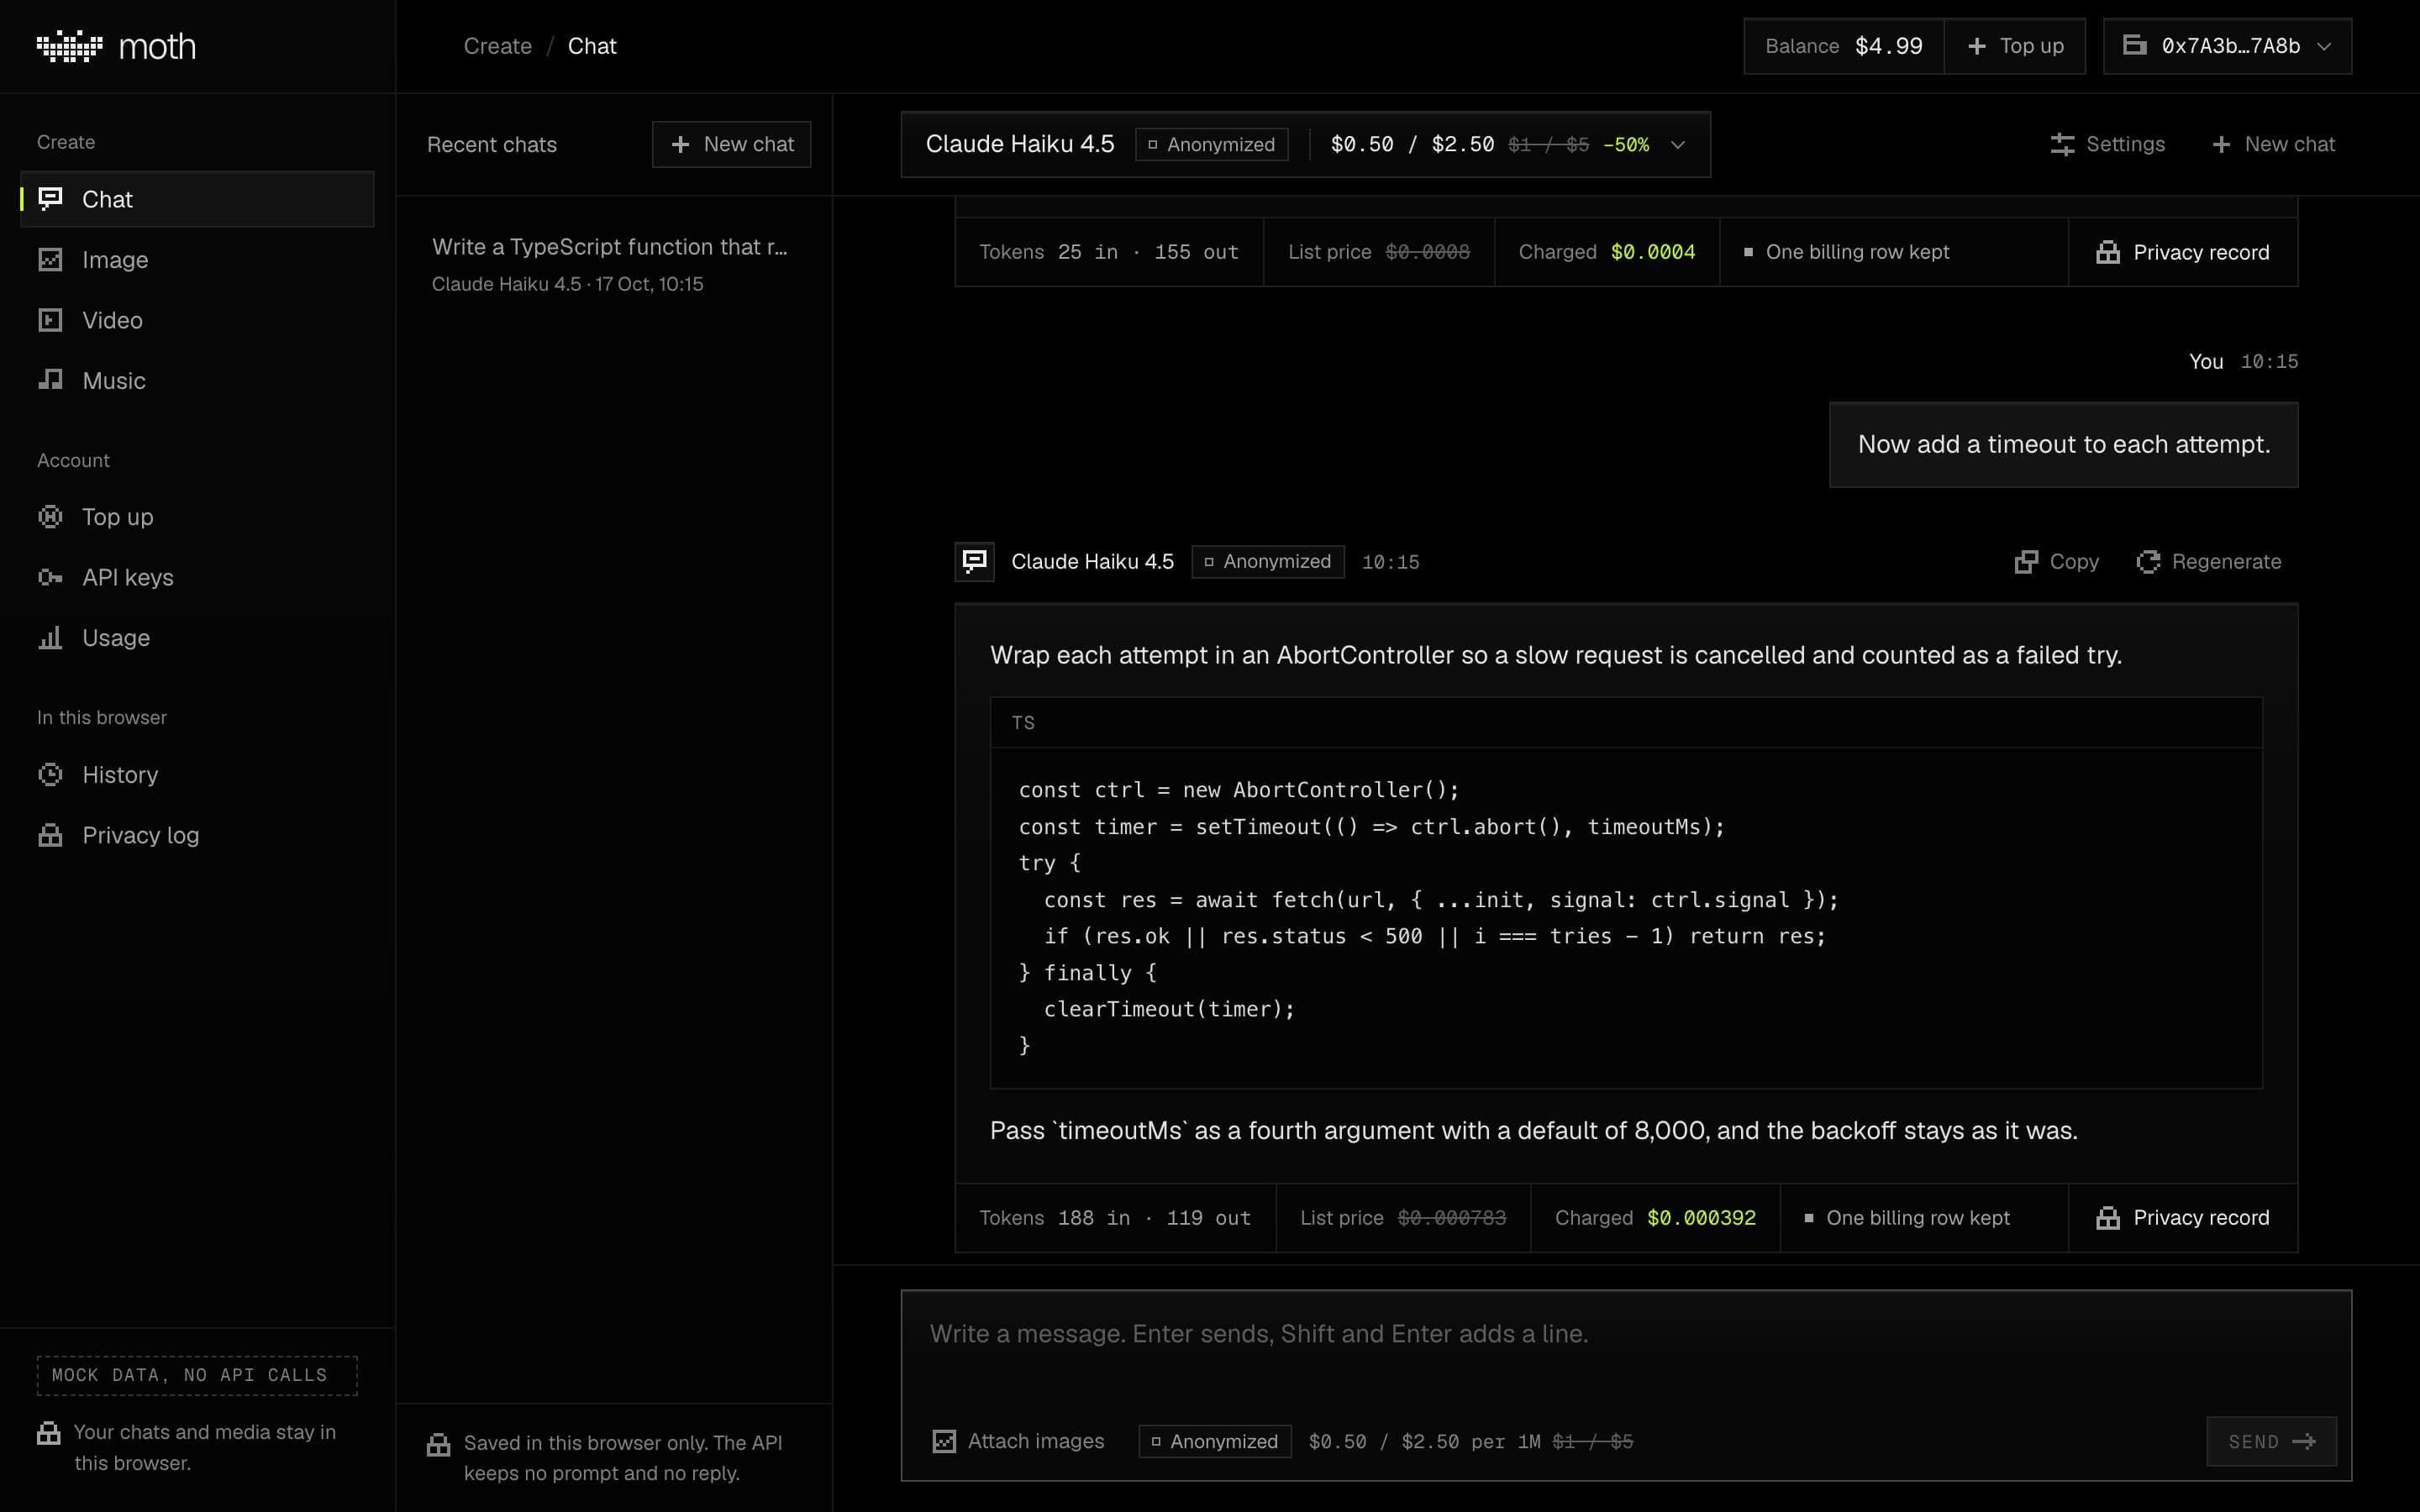Click New chat in Recent chats panel
The image size is (2420, 1512).
pyautogui.click(x=731, y=144)
